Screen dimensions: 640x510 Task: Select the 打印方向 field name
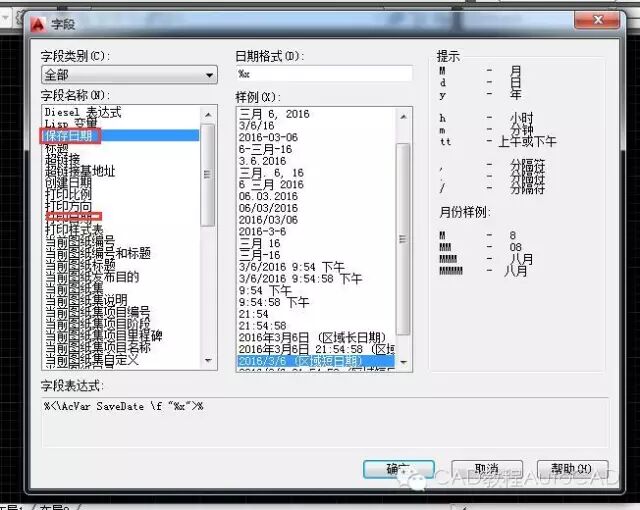point(68,206)
